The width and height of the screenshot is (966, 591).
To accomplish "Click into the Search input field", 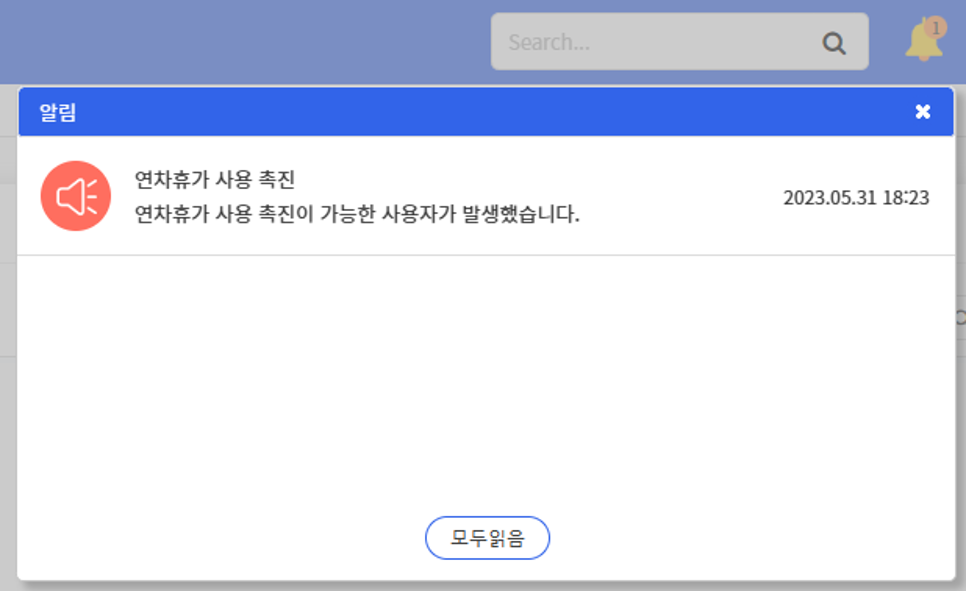I will click(680, 41).
